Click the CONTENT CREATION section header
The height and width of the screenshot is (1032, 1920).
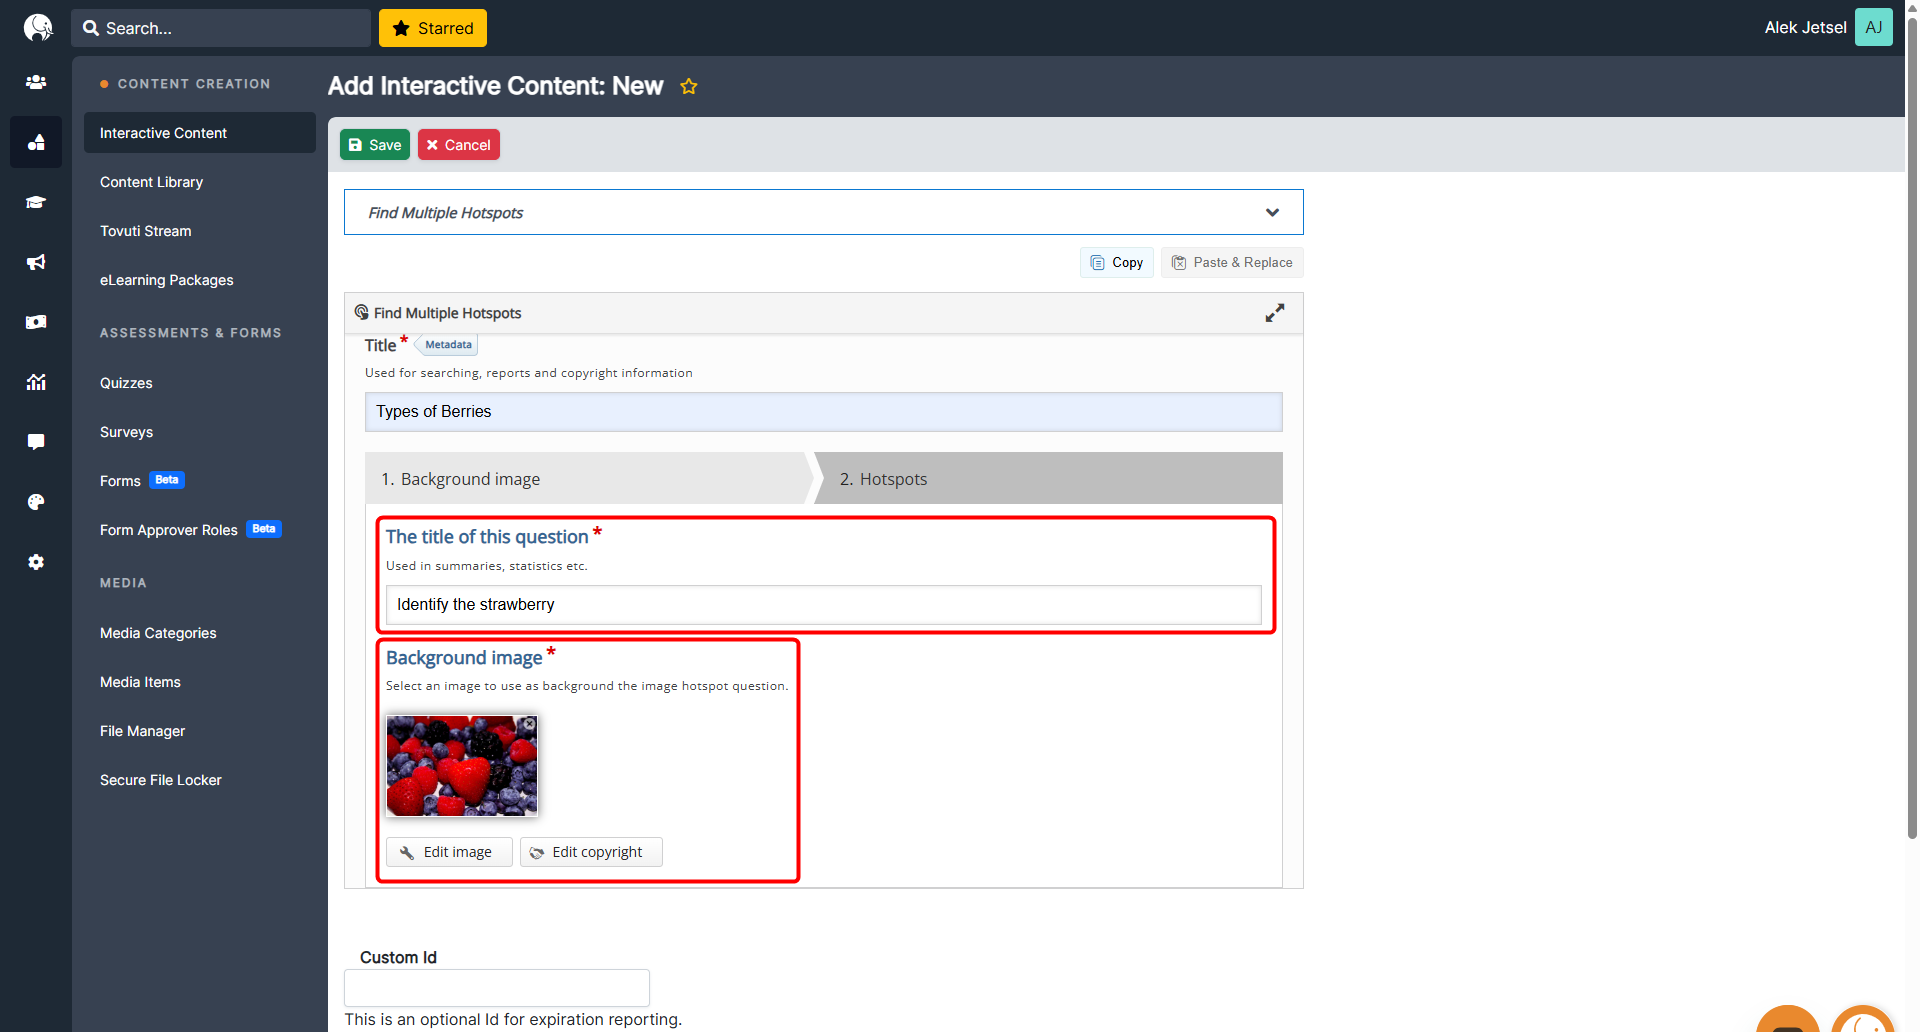[194, 84]
